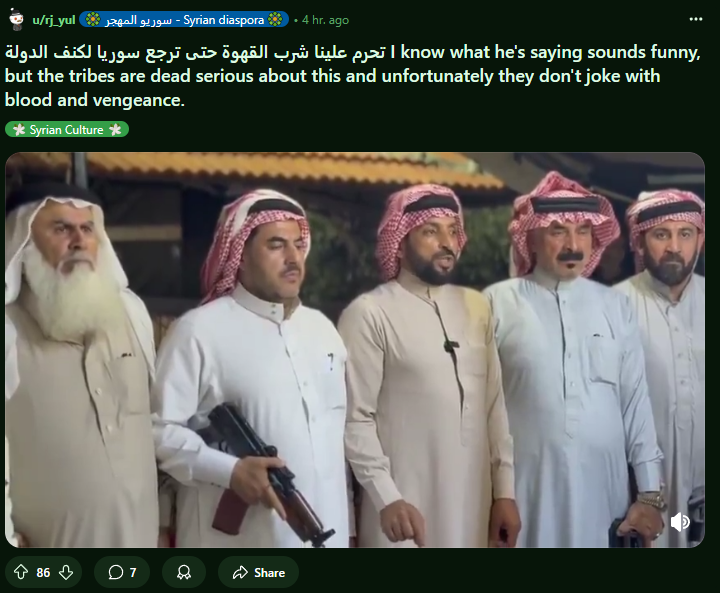Screen dimensions: 720x593
Task: Open the u/rj_yul profile link
Action: coord(54,20)
